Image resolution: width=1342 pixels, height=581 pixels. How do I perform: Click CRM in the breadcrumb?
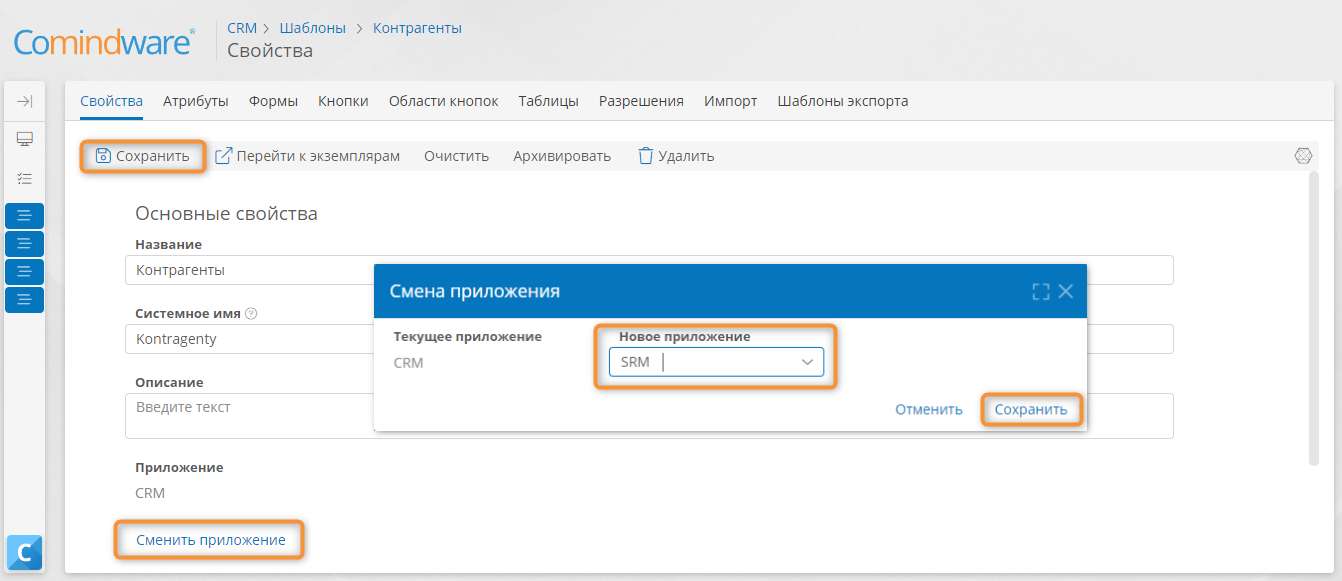pos(242,28)
